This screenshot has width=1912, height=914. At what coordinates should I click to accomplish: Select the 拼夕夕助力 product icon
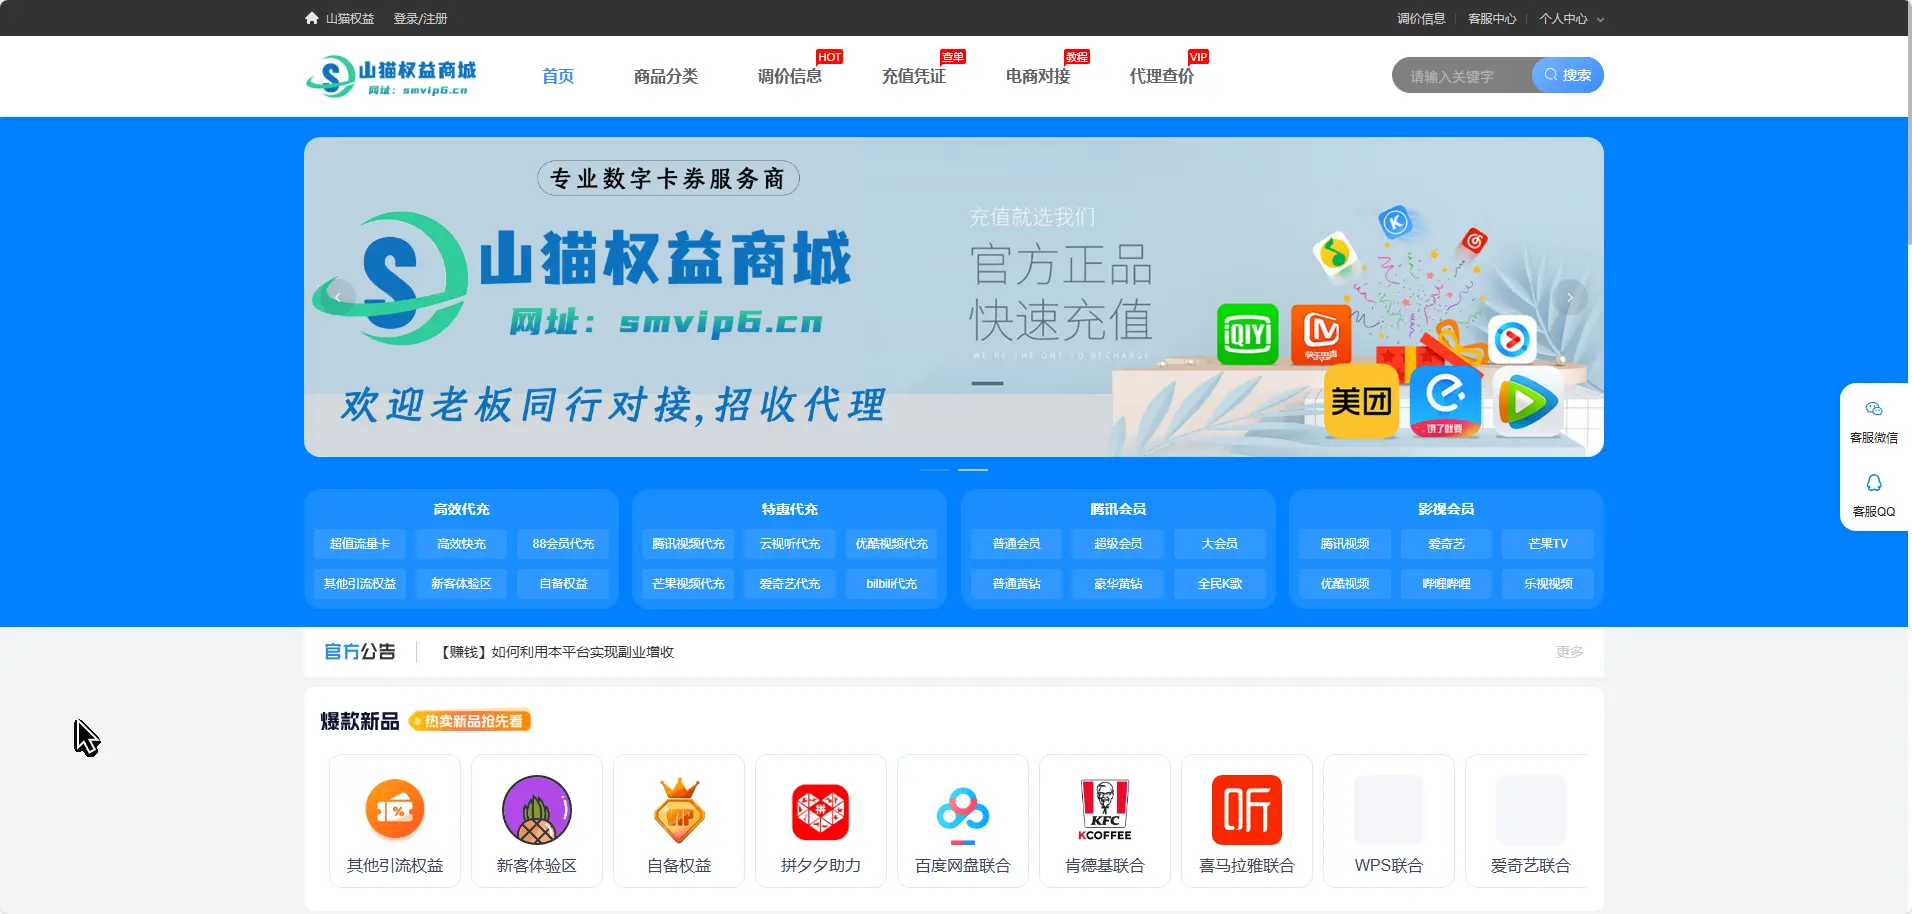820,810
